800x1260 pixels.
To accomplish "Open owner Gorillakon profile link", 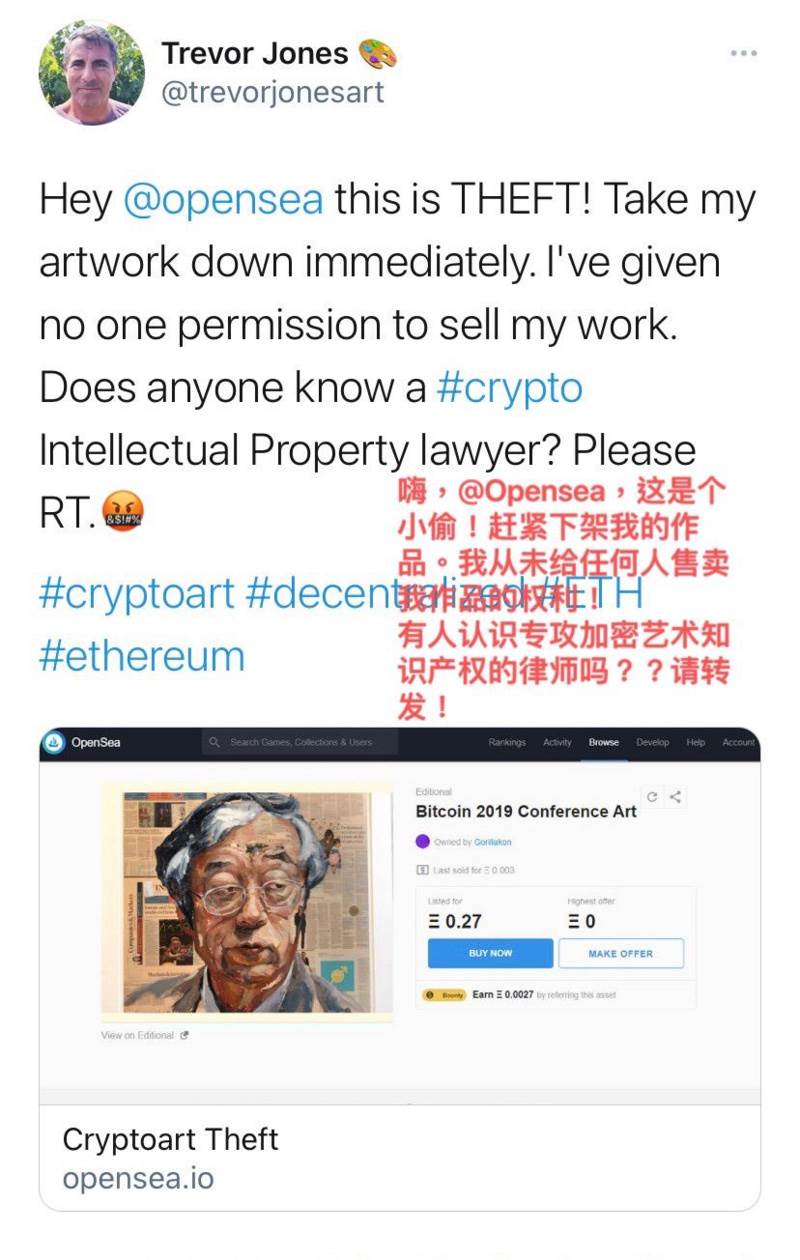I will (x=492, y=842).
